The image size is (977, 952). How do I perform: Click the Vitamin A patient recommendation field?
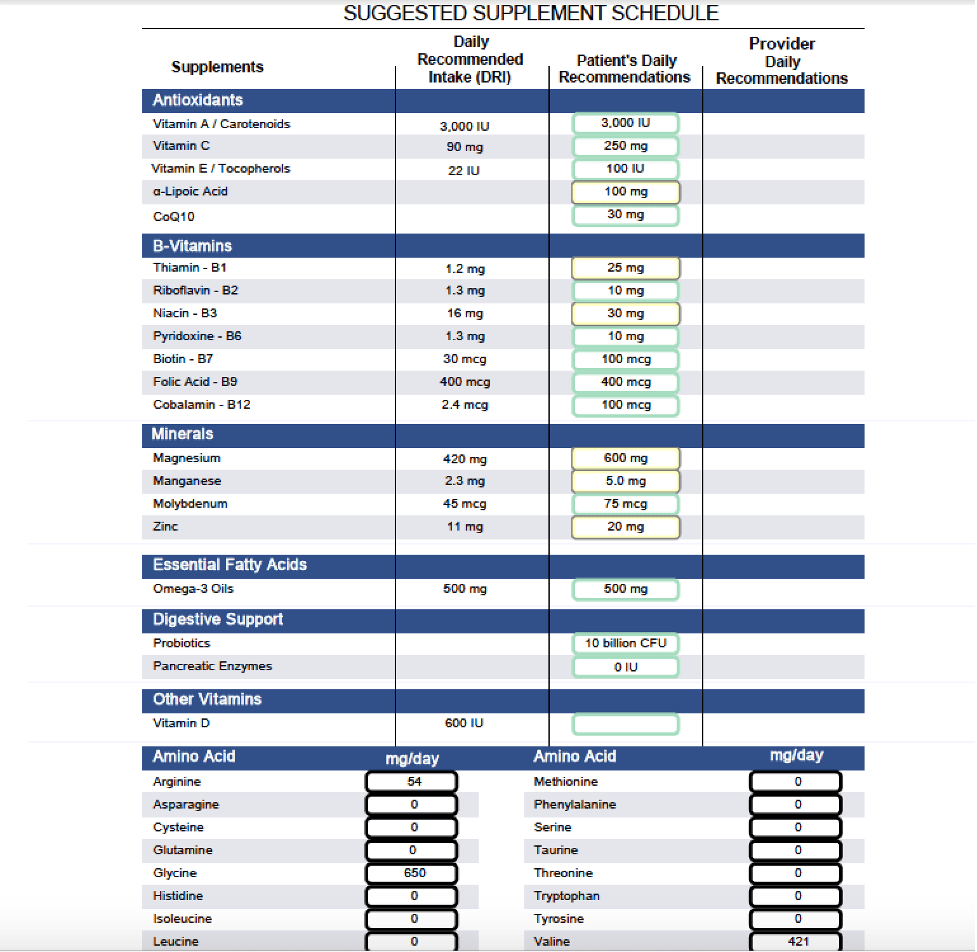(x=625, y=123)
